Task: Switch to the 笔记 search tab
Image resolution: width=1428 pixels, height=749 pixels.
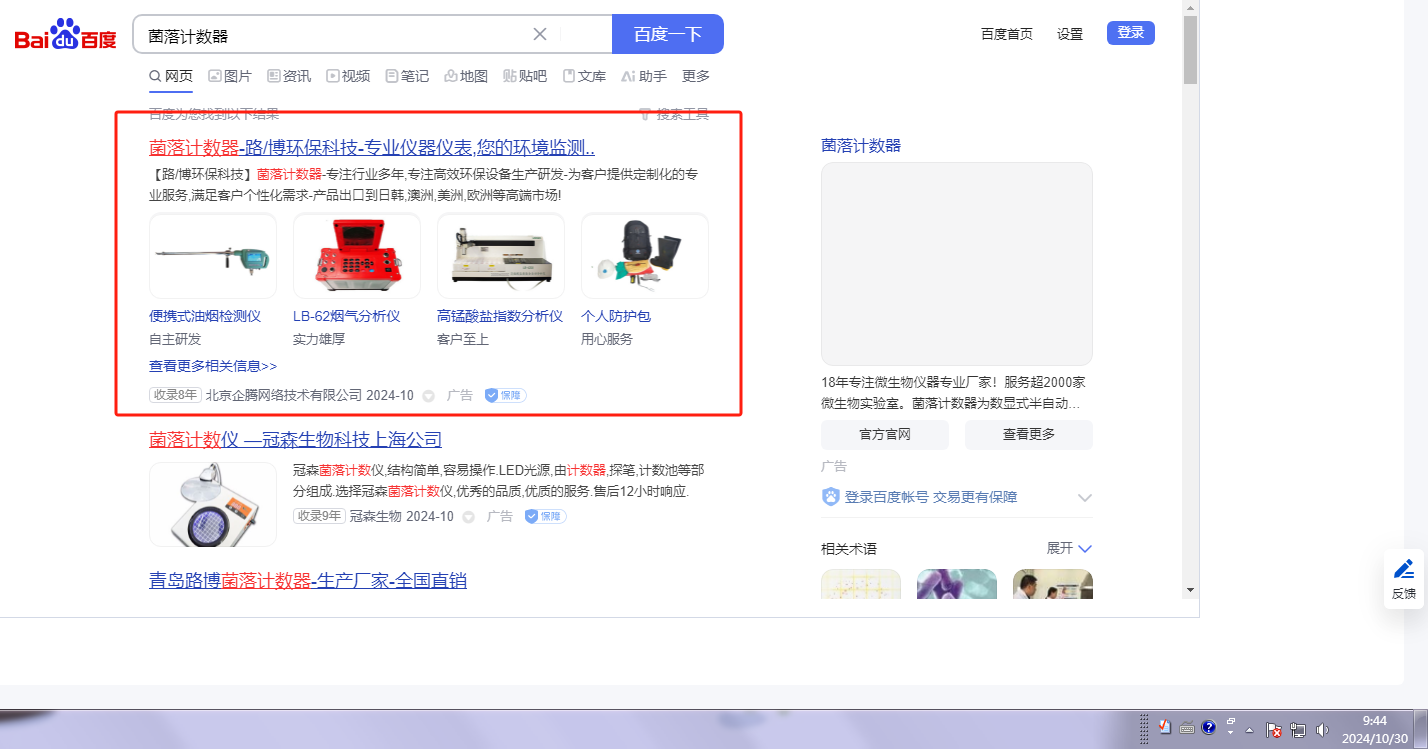Action: pos(407,76)
